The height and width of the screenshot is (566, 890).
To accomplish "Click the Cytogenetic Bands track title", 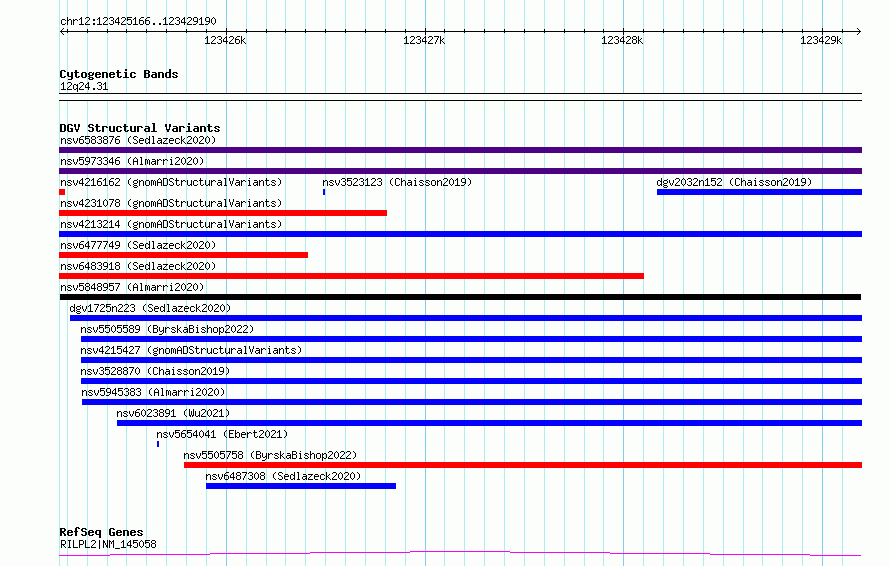I will point(119,74).
